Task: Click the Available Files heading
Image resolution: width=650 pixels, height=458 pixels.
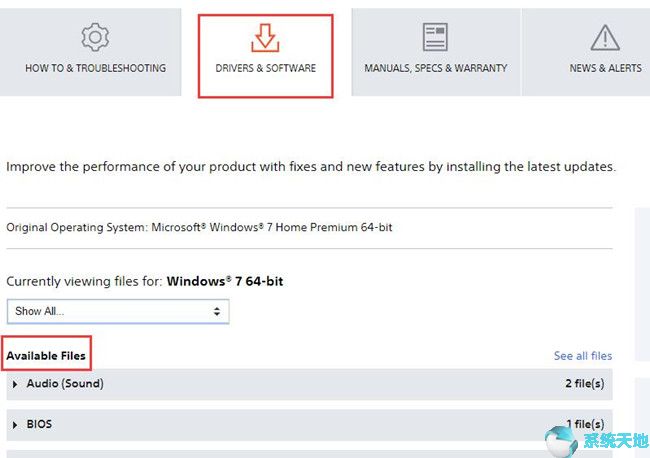Action: coord(46,355)
